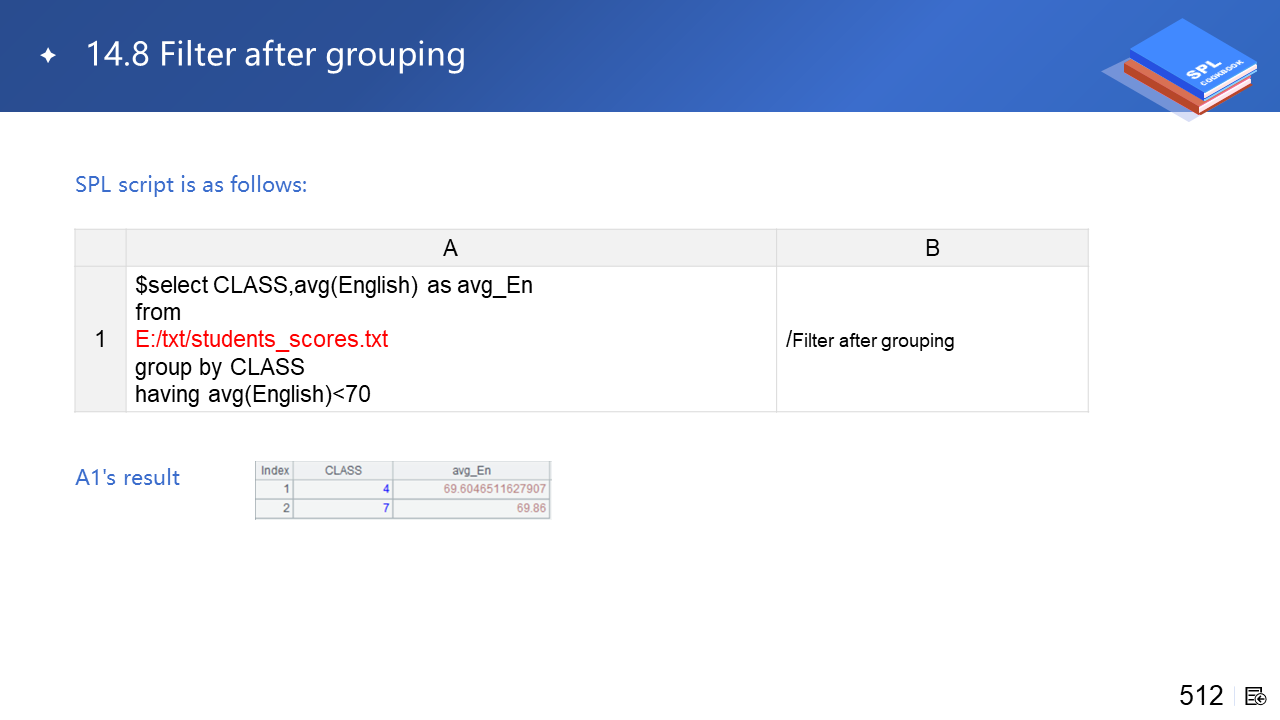Select the 69.86 value in result table
The width and height of the screenshot is (1280, 720).
tap(530, 508)
